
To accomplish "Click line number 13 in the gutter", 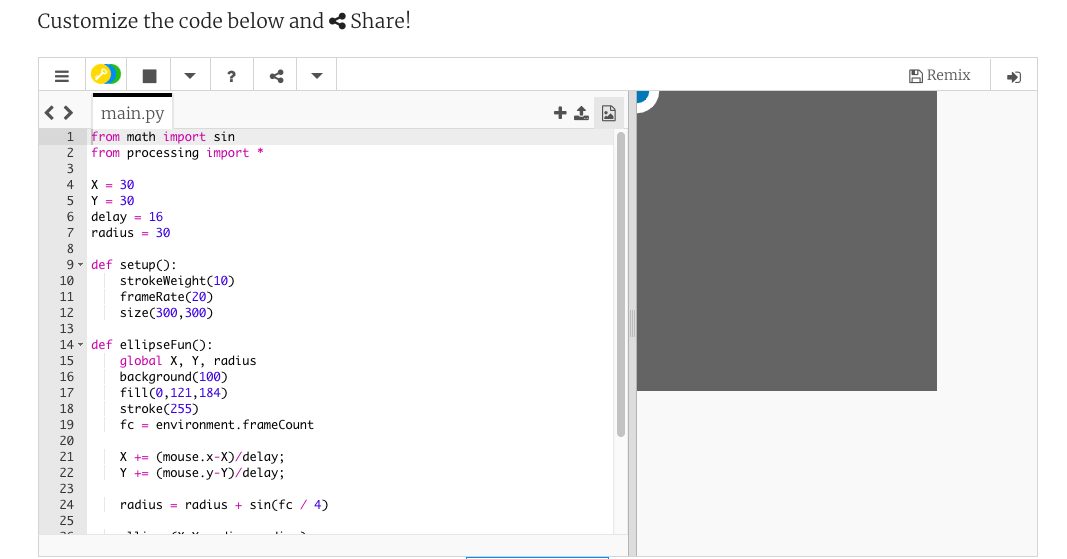I will click(66, 329).
